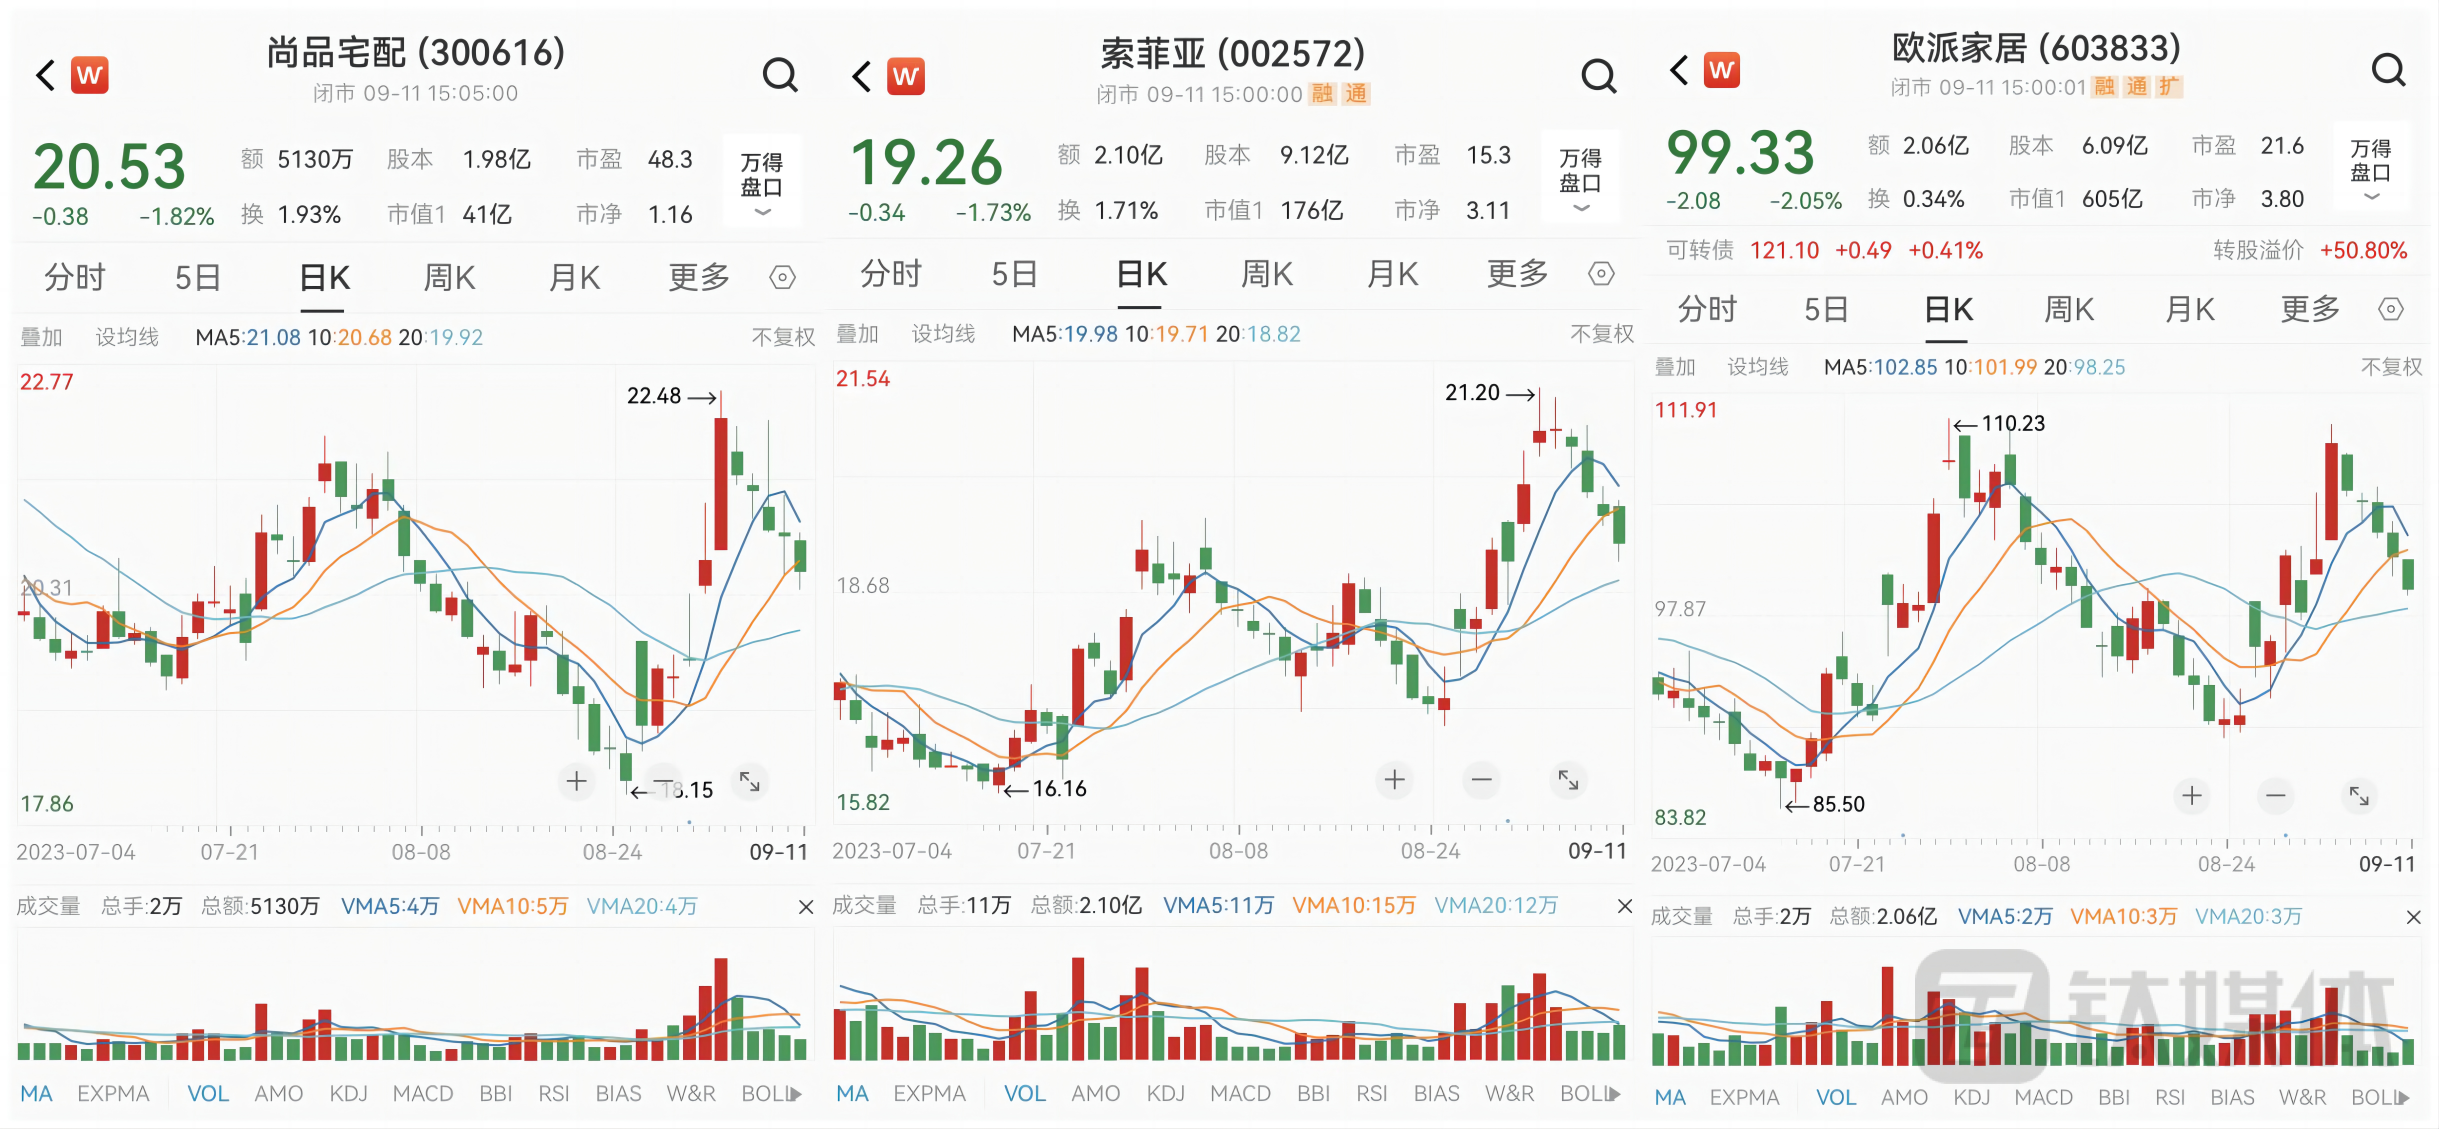This screenshot has height=1129, width=2439.
Task: Open the red W icon in 欧派家居 header
Action: [1721, 70]
